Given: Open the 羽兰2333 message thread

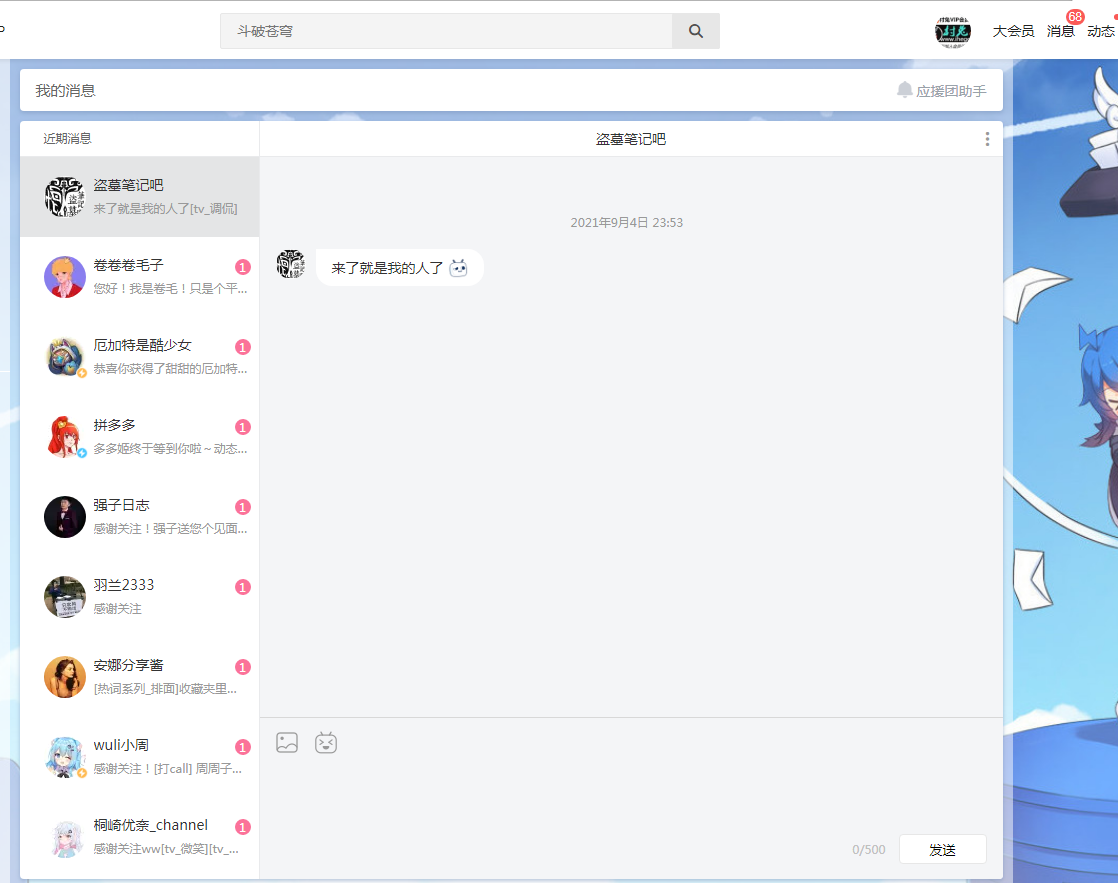Looking at the screenshot, I should click(x=139, y=596).
